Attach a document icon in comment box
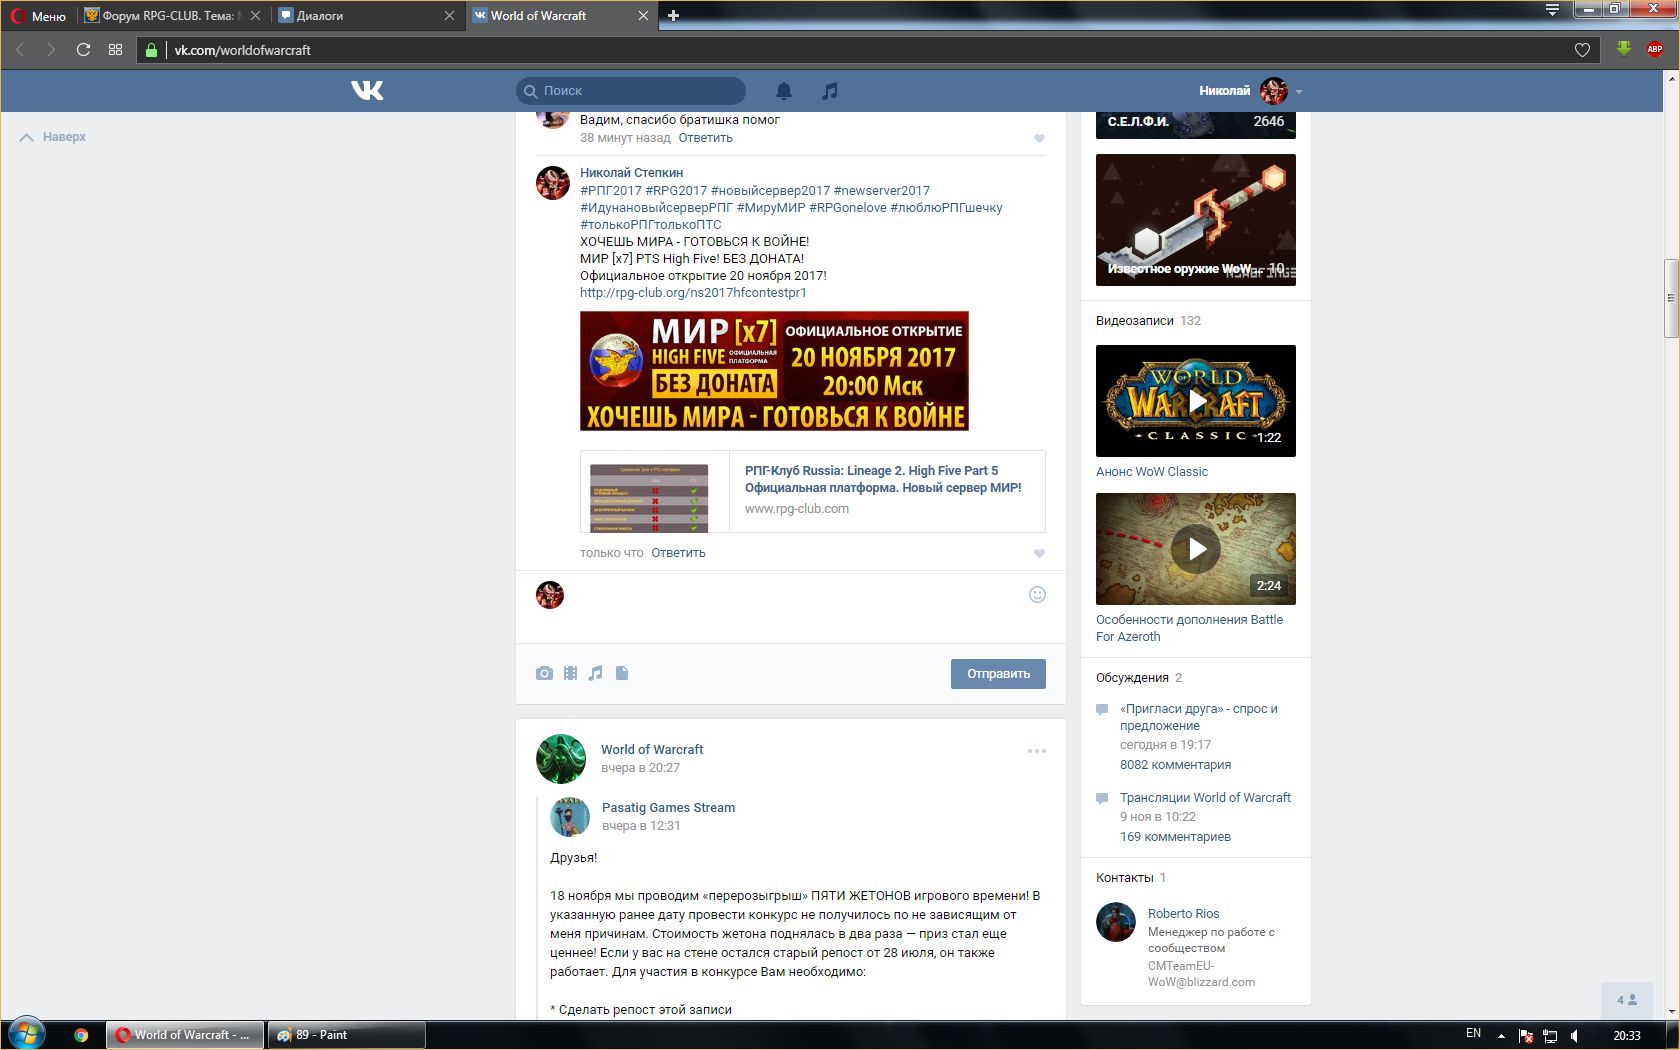This screenshot has height=1050, width=1680. click(x=622, y=673)
